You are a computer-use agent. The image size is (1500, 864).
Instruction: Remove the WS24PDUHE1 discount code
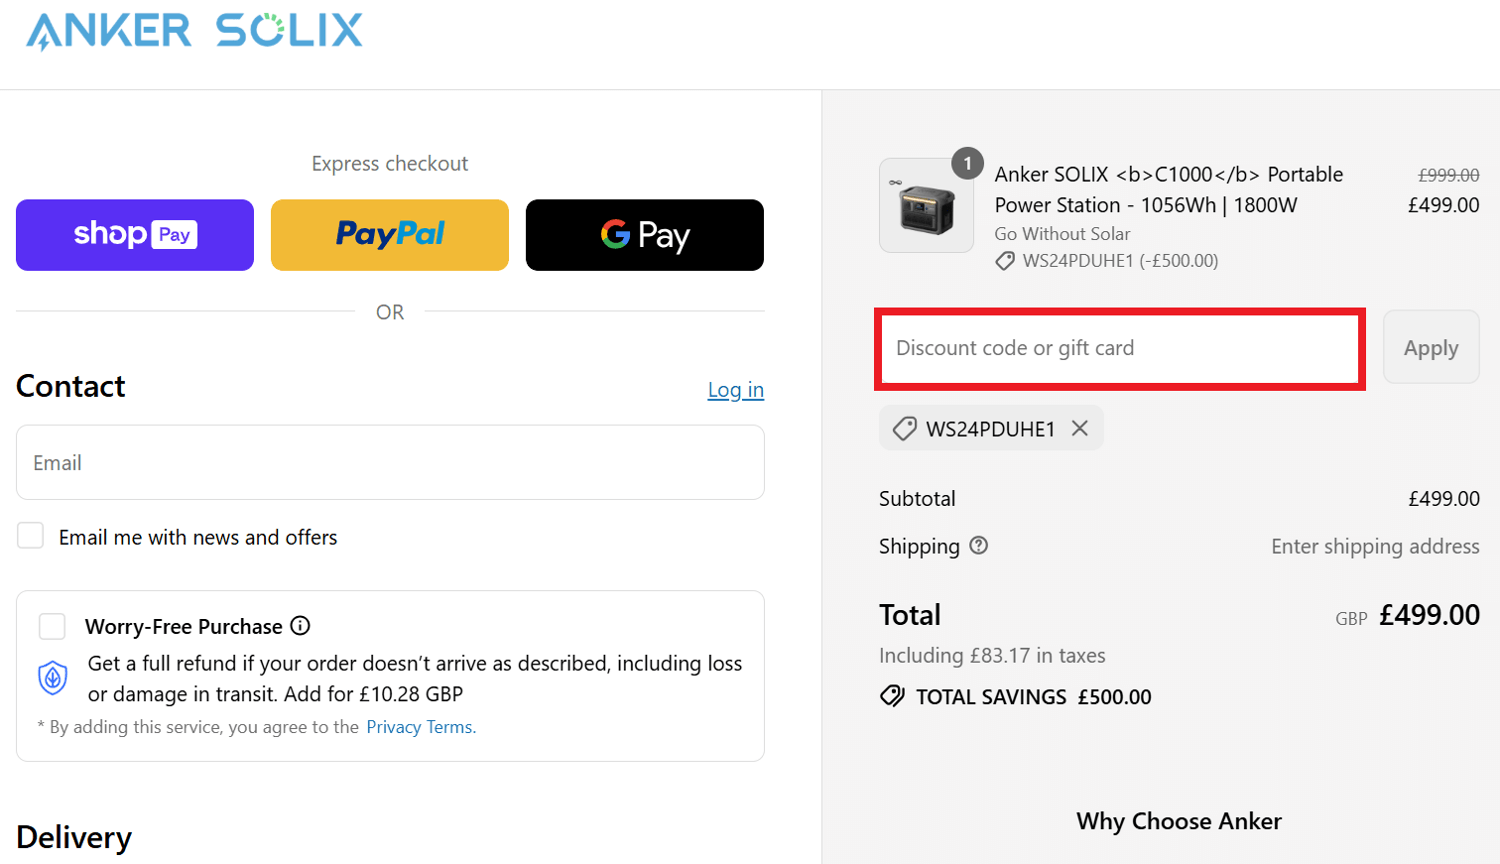click(x=1080, y=428)
